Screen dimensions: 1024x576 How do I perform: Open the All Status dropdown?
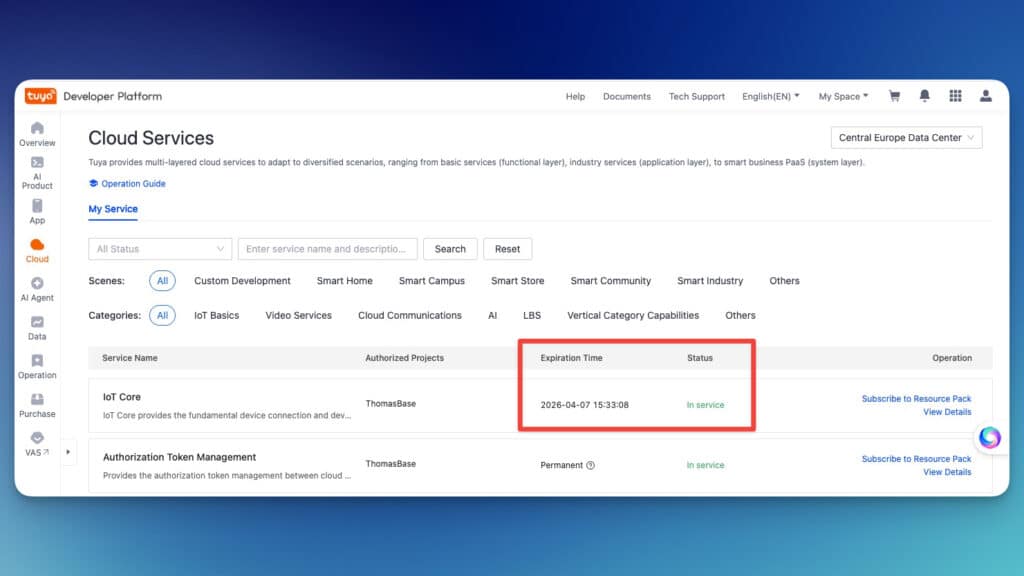(x=160, y=249)
